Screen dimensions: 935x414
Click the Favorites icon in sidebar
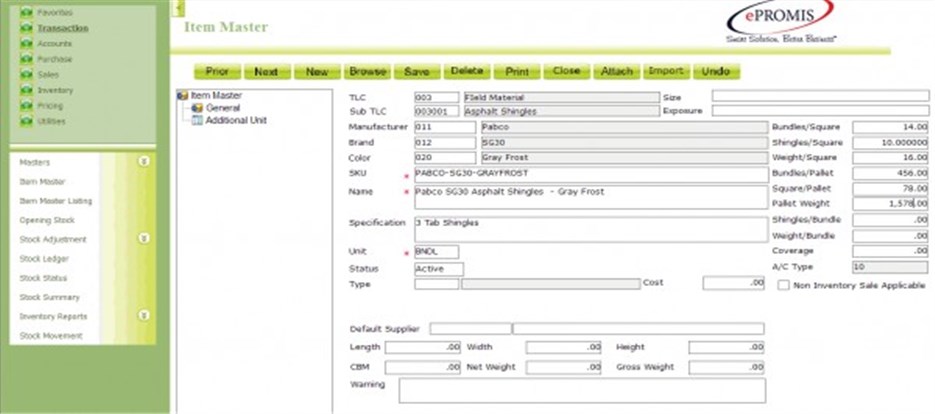pos(27,13)
